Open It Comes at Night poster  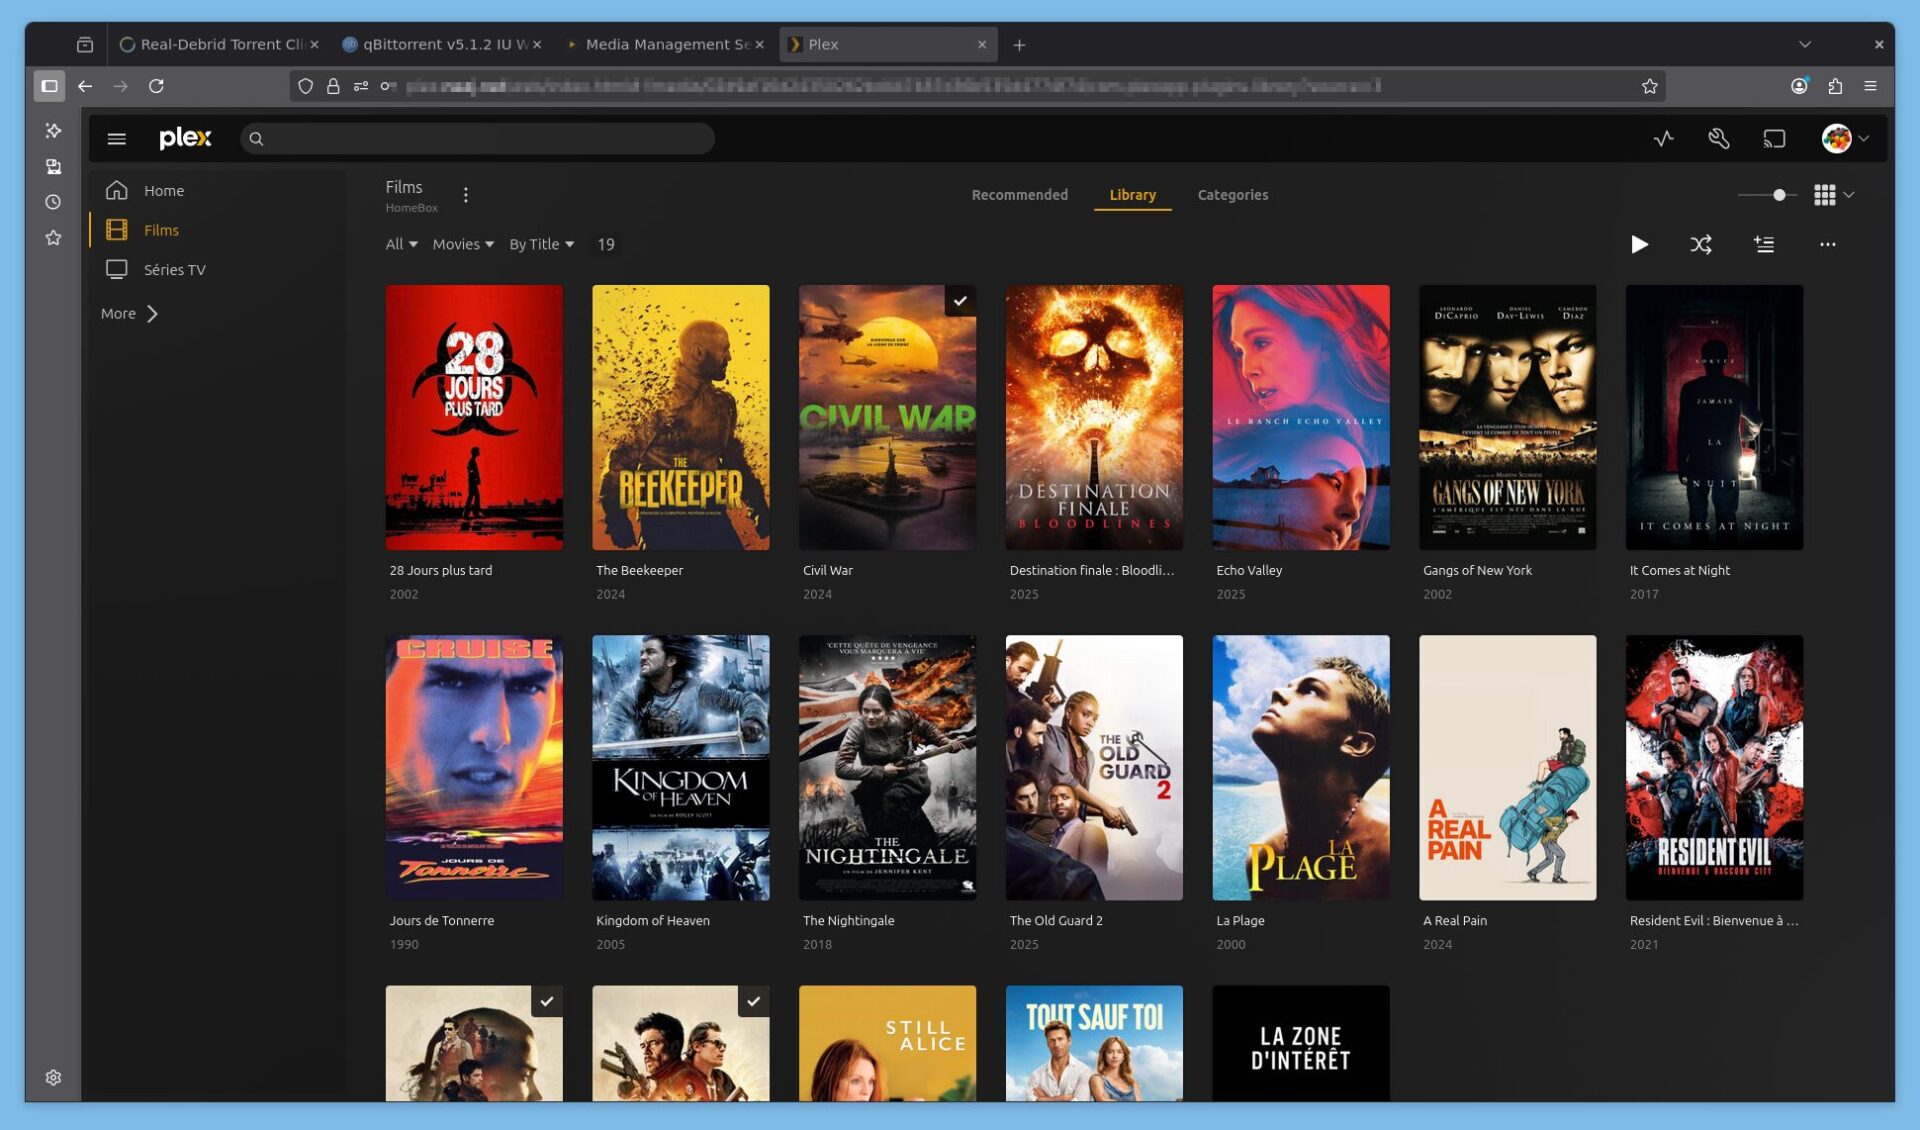coord(1714,417)
